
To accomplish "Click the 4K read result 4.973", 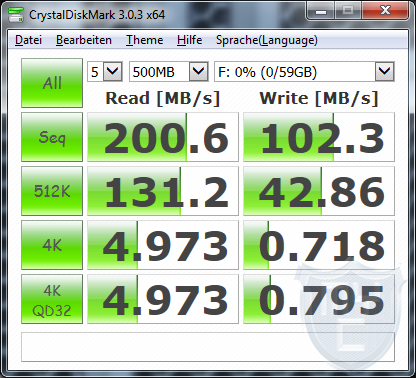I will [x=163, y=245].
